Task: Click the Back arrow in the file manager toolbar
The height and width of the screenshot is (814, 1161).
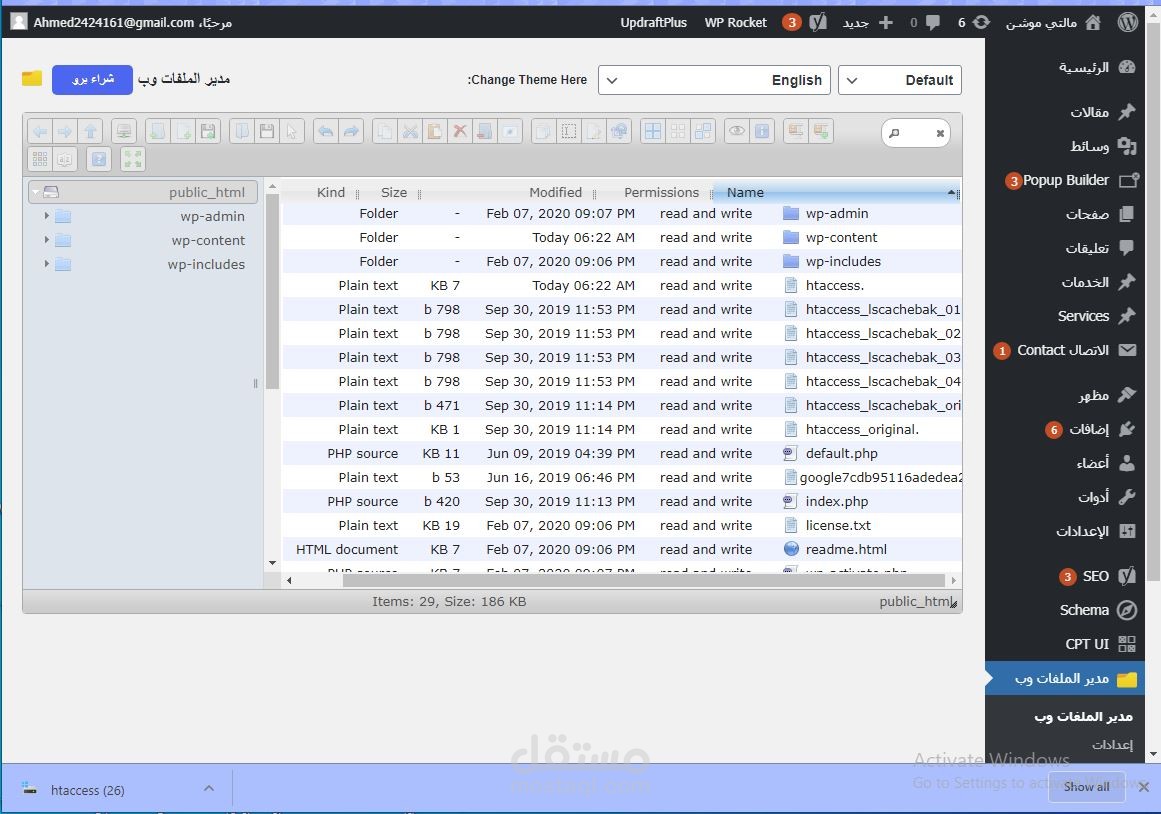Action: (40, 132)
